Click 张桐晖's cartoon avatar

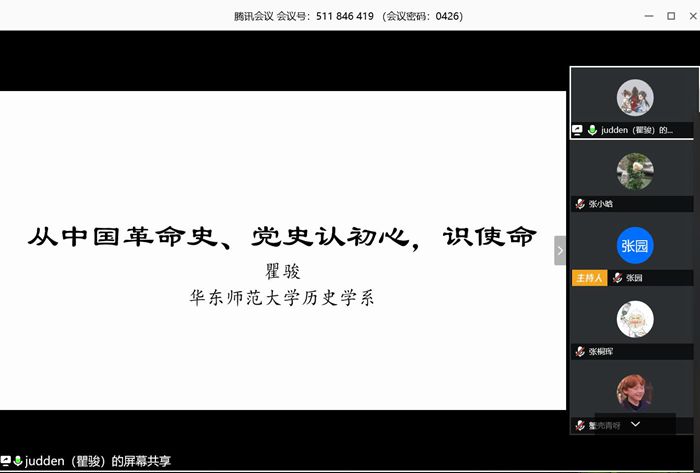[x=635, y=319]
